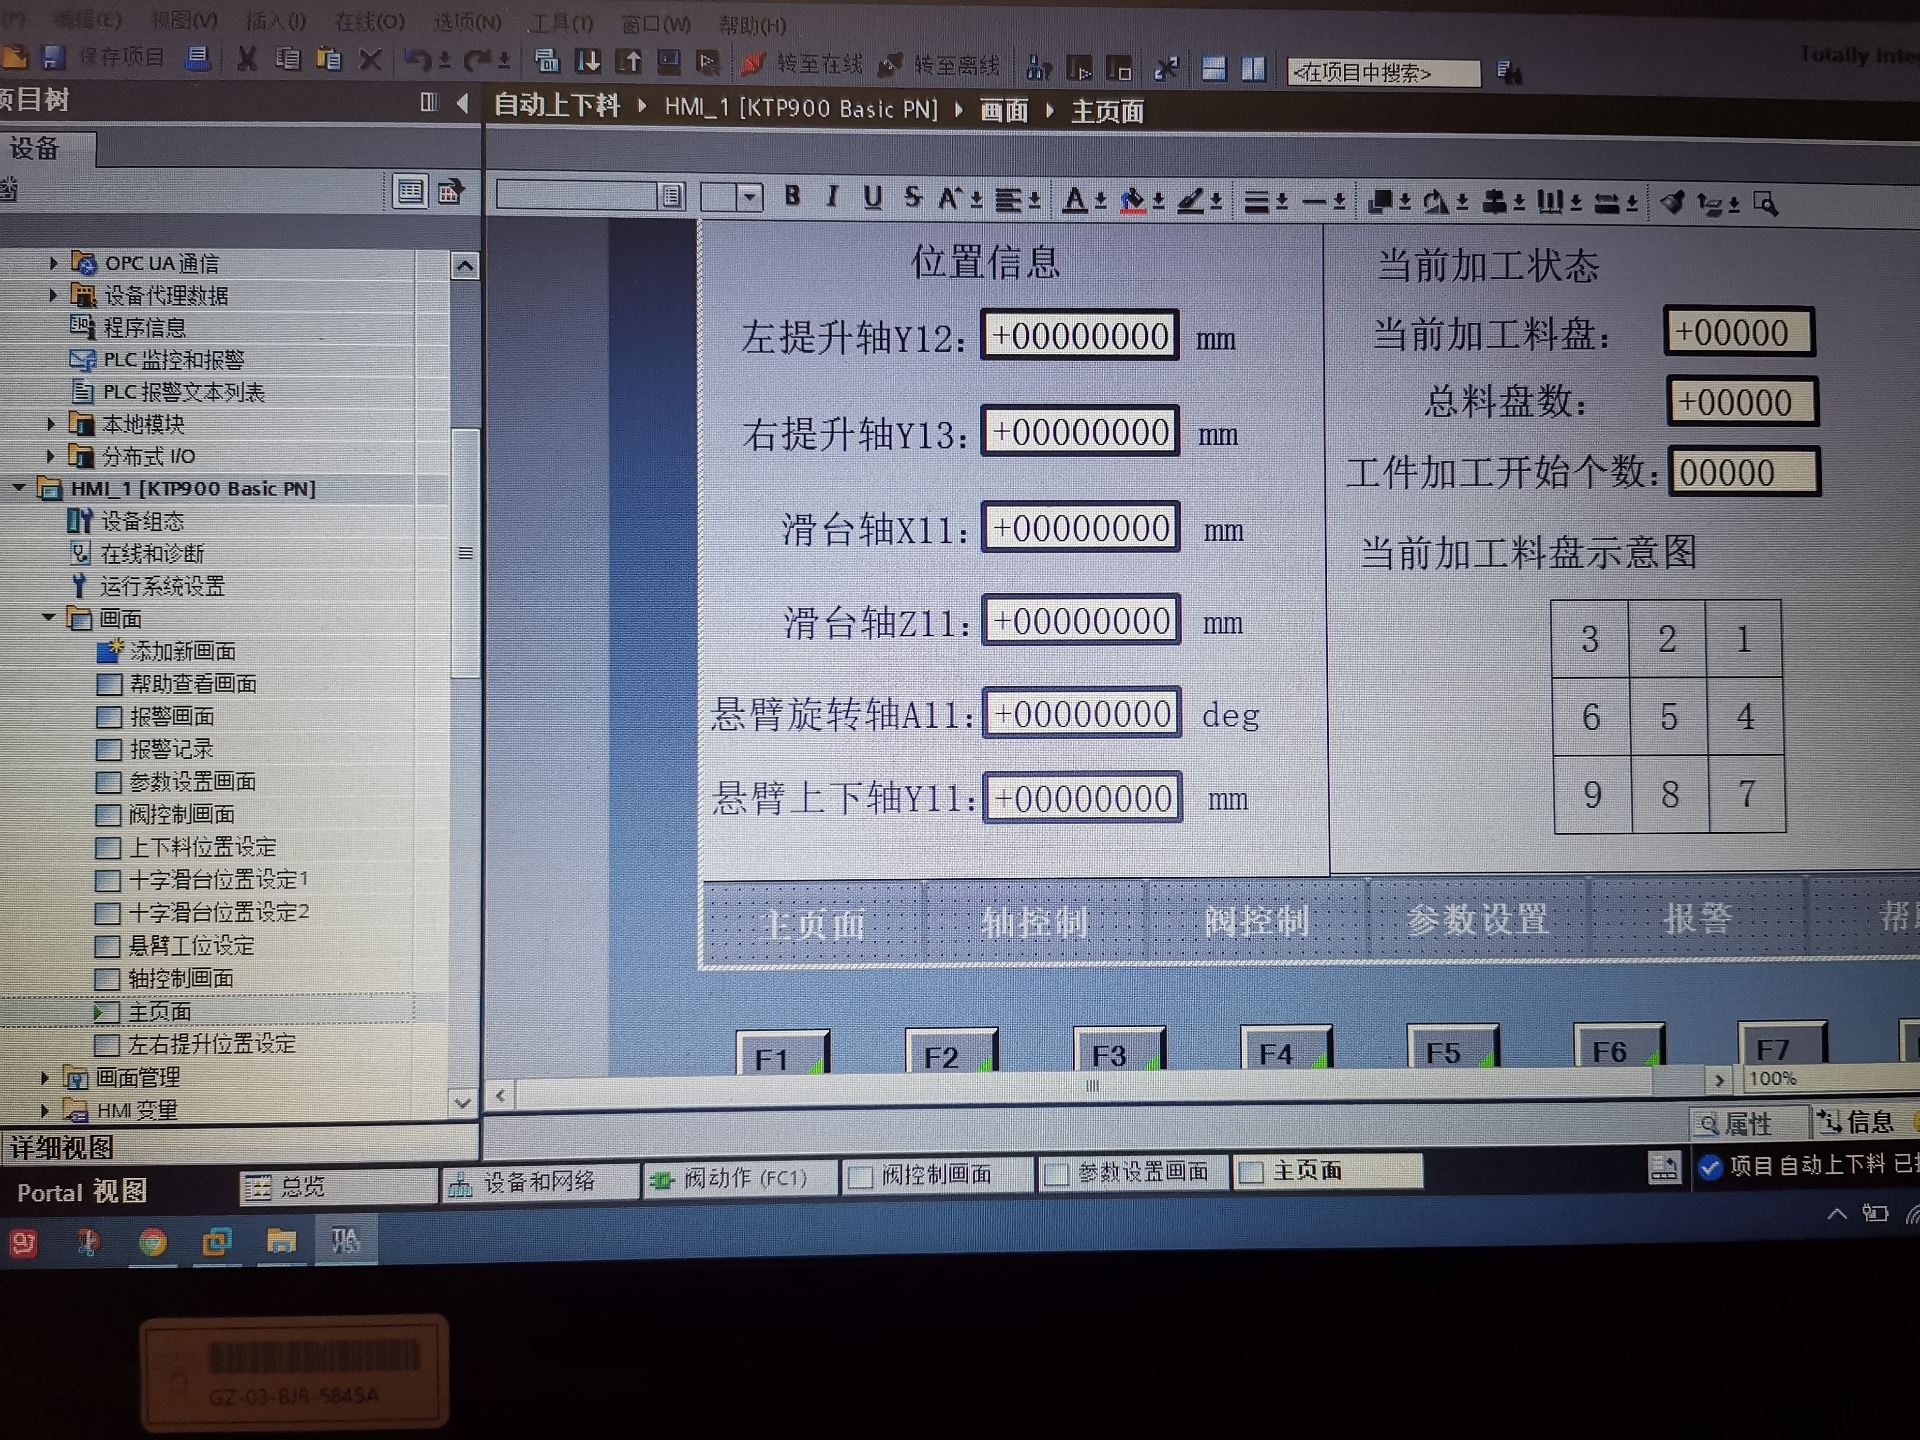The width and height of the screenshot is (1920, 1440).
Task: Click the underline formatting icon
Action: click(873, 197)
